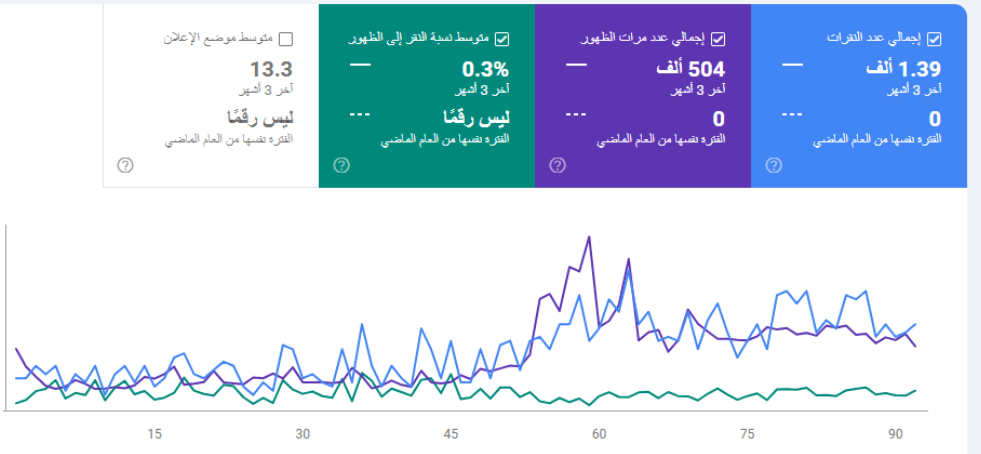Uncheck the إجمالي عدد النقرات checkbox
Viewport: 981px width, 454px height.
pos(934,39)
